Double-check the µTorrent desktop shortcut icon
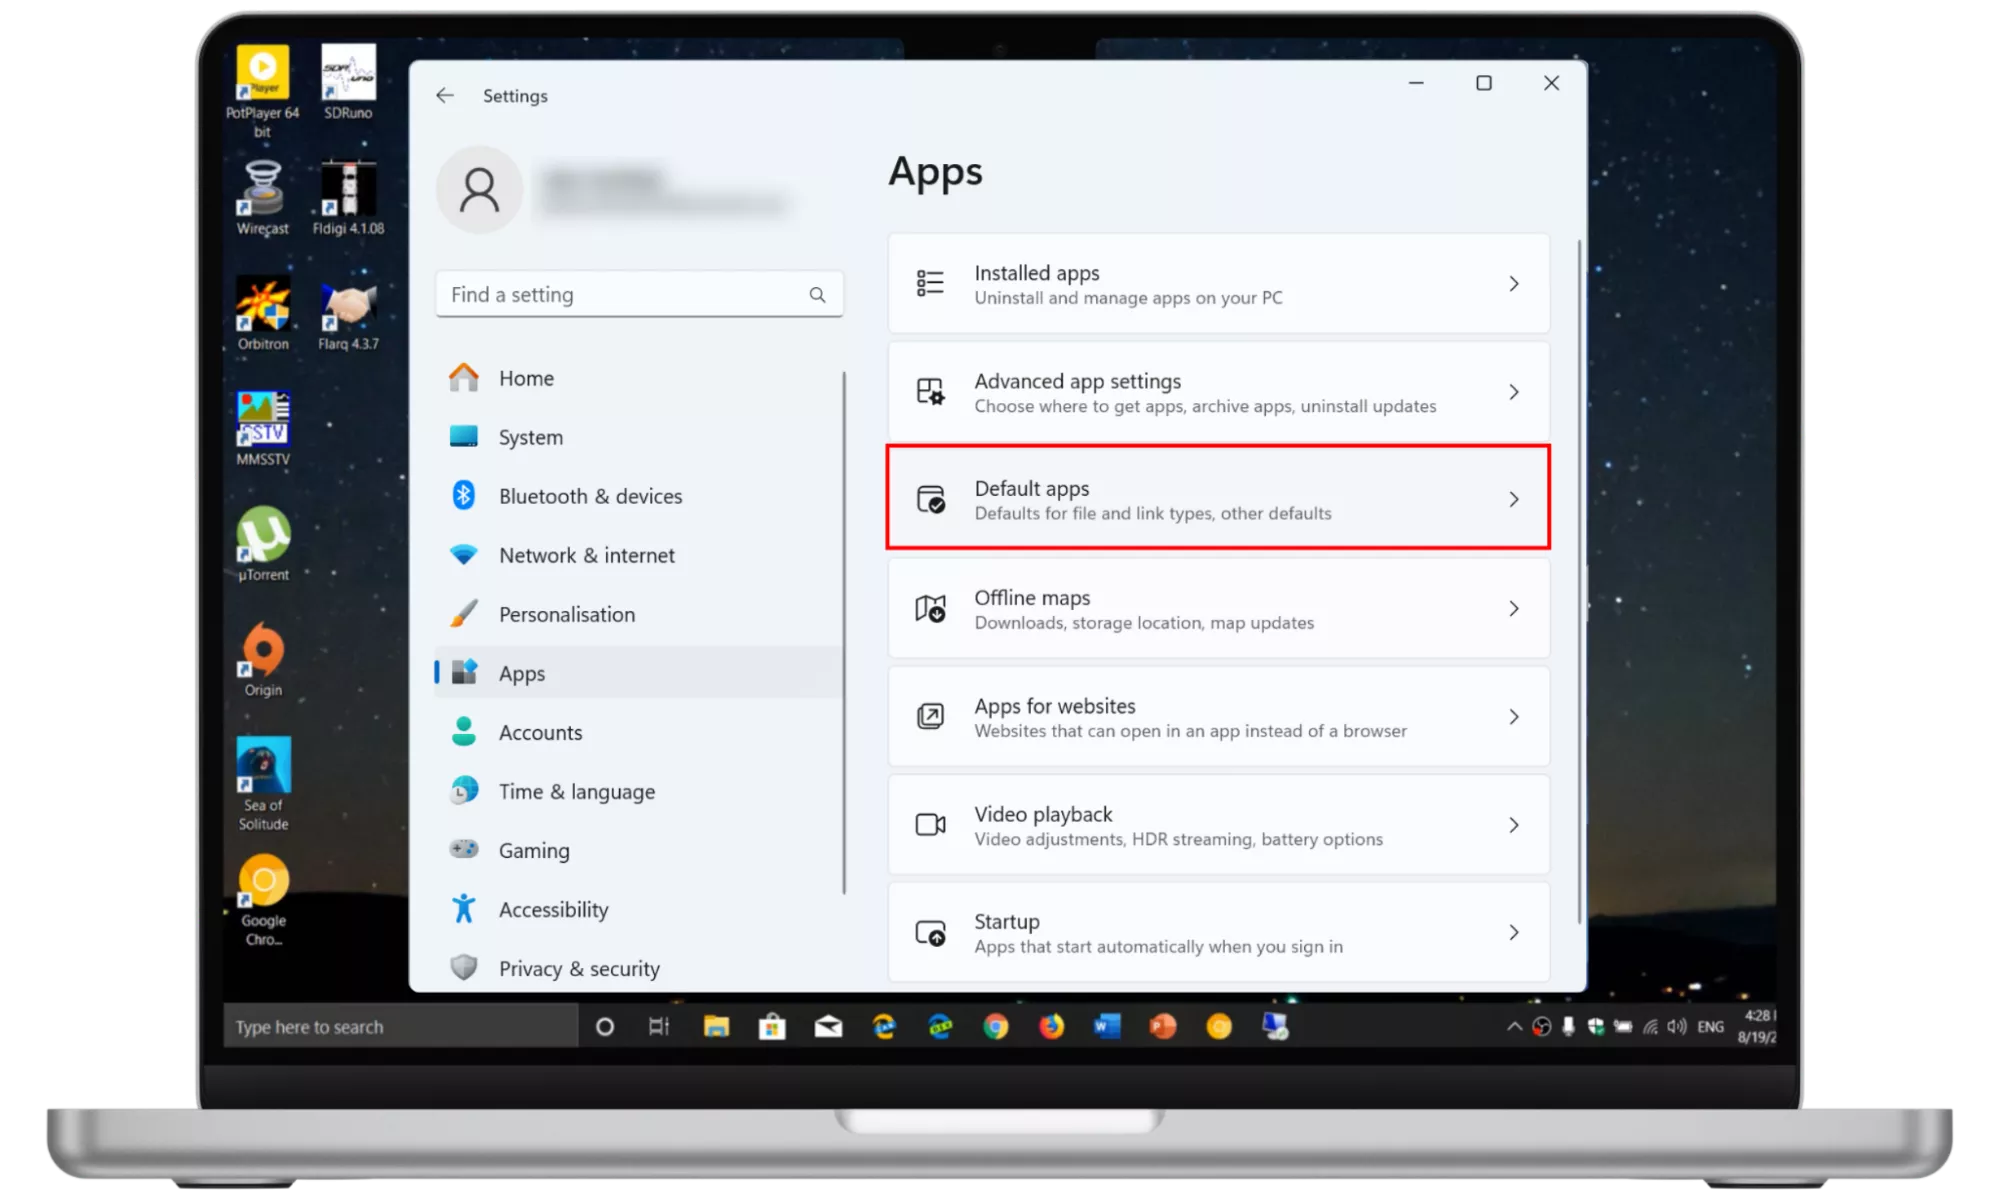The image size is (1999, 1200). tap(263, 535)
